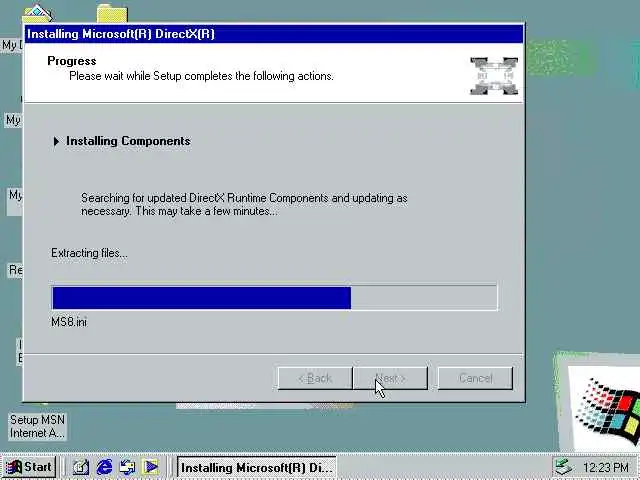Click the Setup MSN Internet A... desktop icon label
The width and height of the screenshot is (640, 480).
coord(37,426)
